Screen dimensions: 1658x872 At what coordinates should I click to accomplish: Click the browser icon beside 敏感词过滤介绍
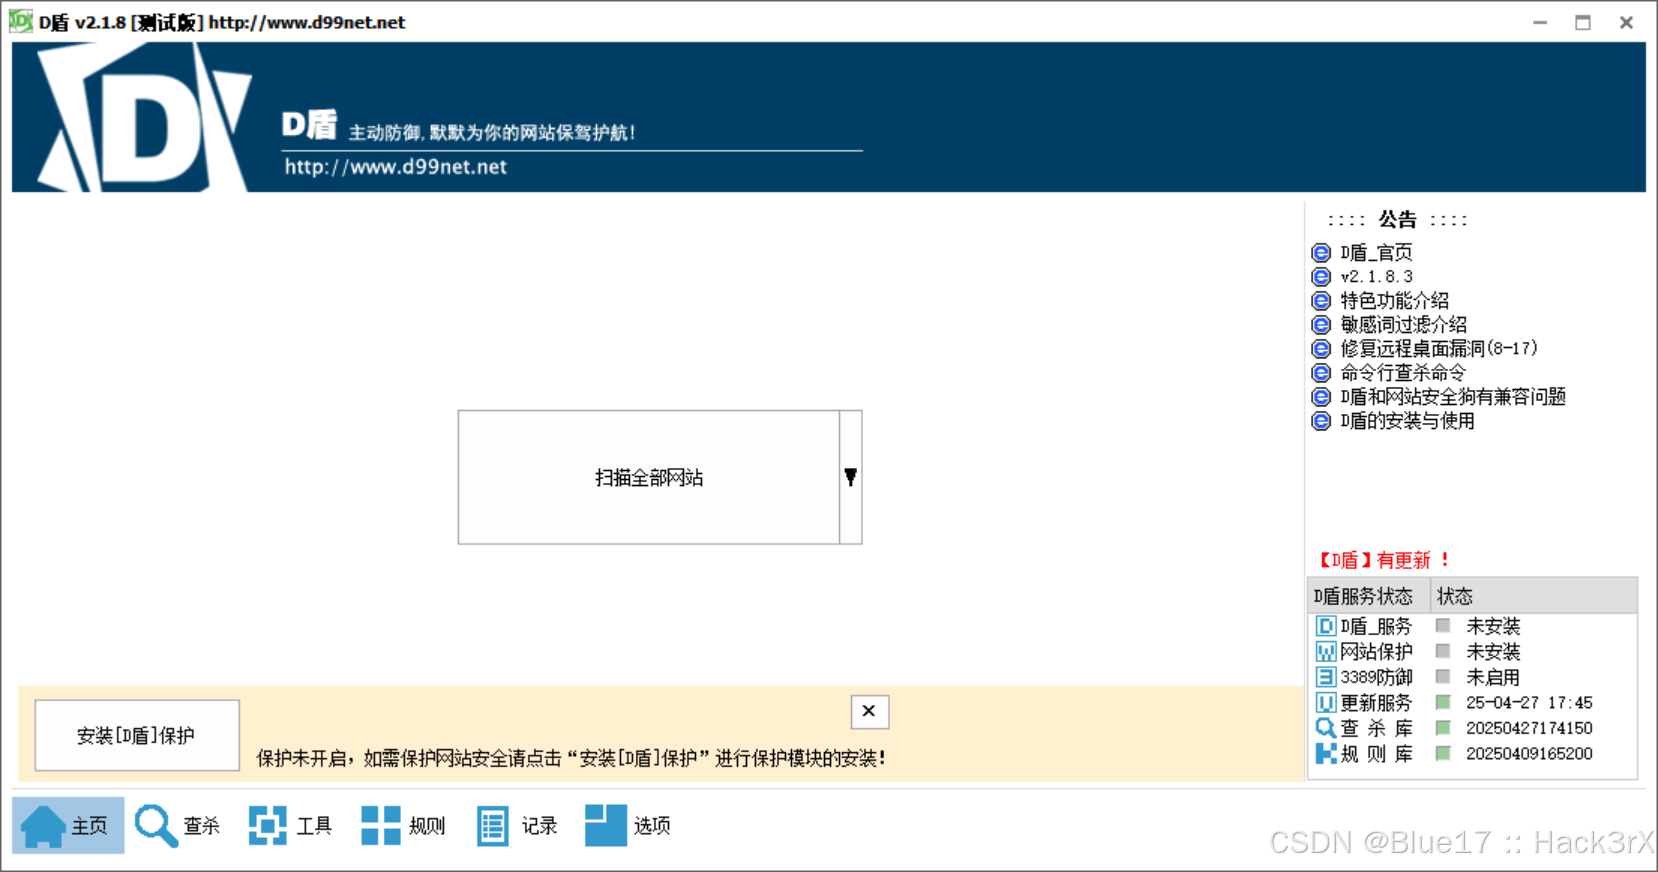coord(1321,324)
